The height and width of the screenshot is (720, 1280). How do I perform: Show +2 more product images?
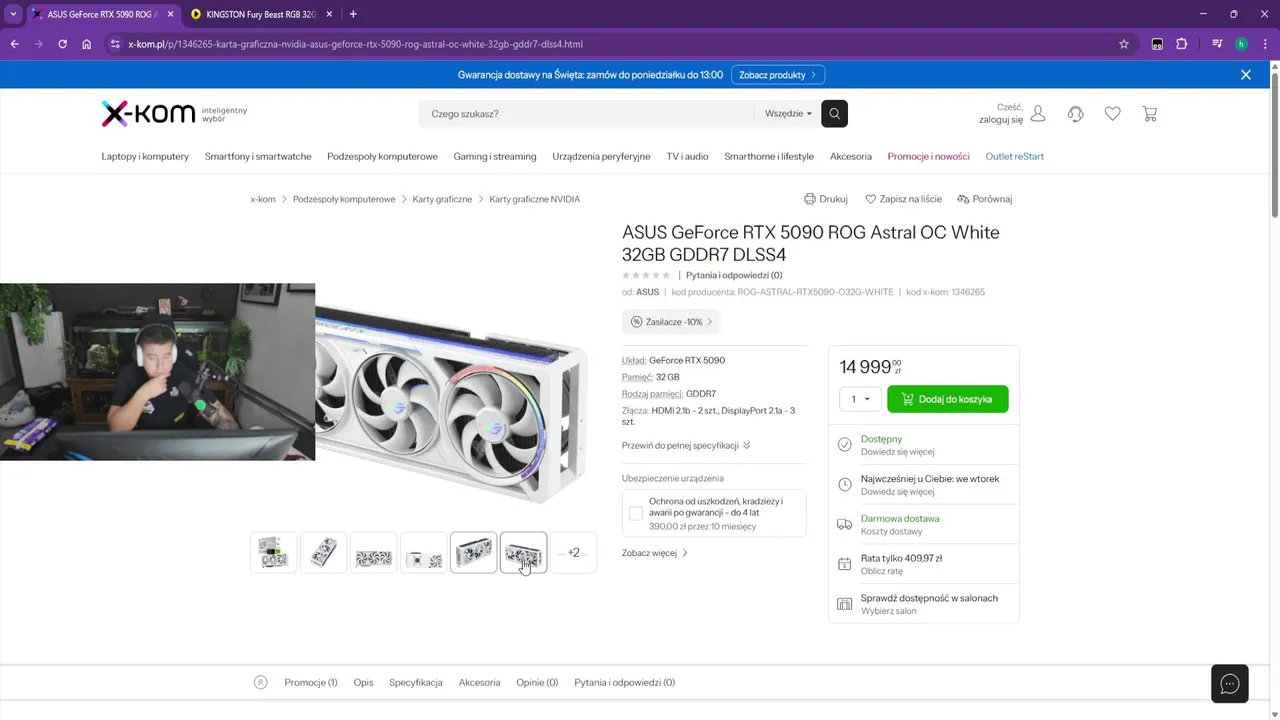coord(573,553)
